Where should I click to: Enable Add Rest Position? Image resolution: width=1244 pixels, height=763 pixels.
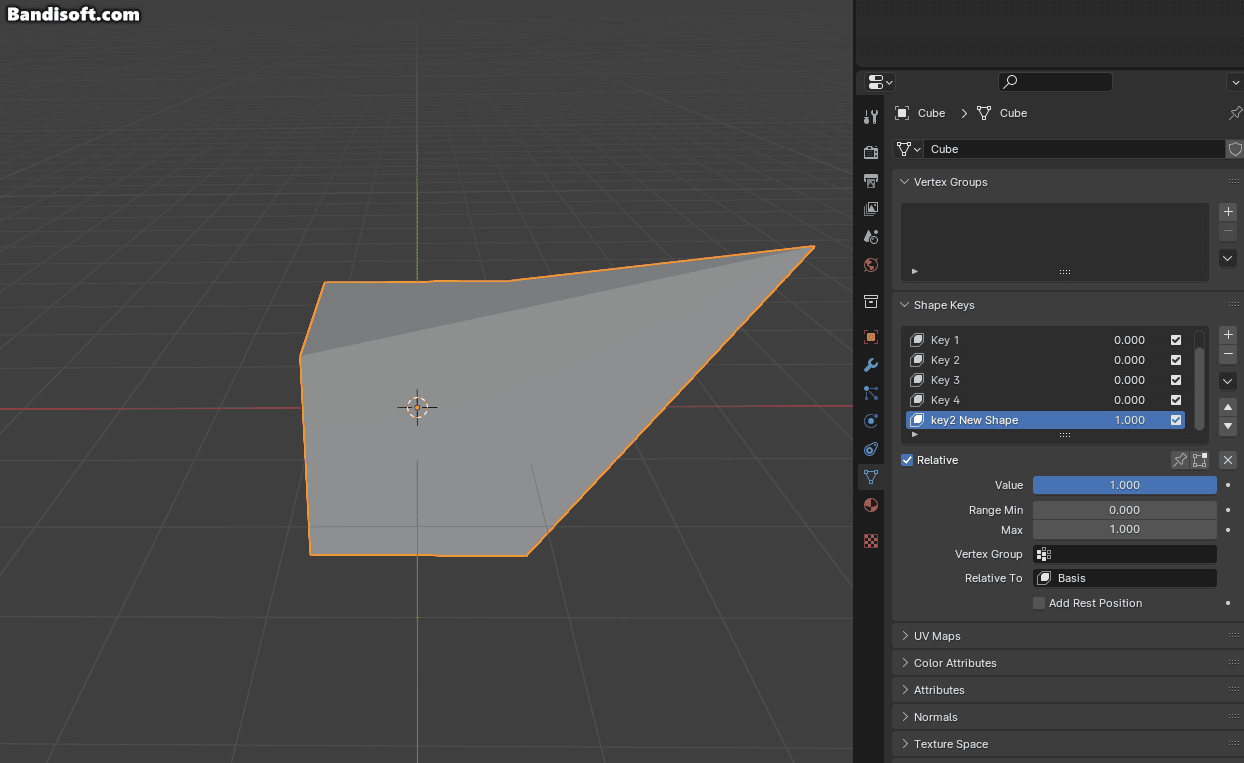click(1039, 603)
